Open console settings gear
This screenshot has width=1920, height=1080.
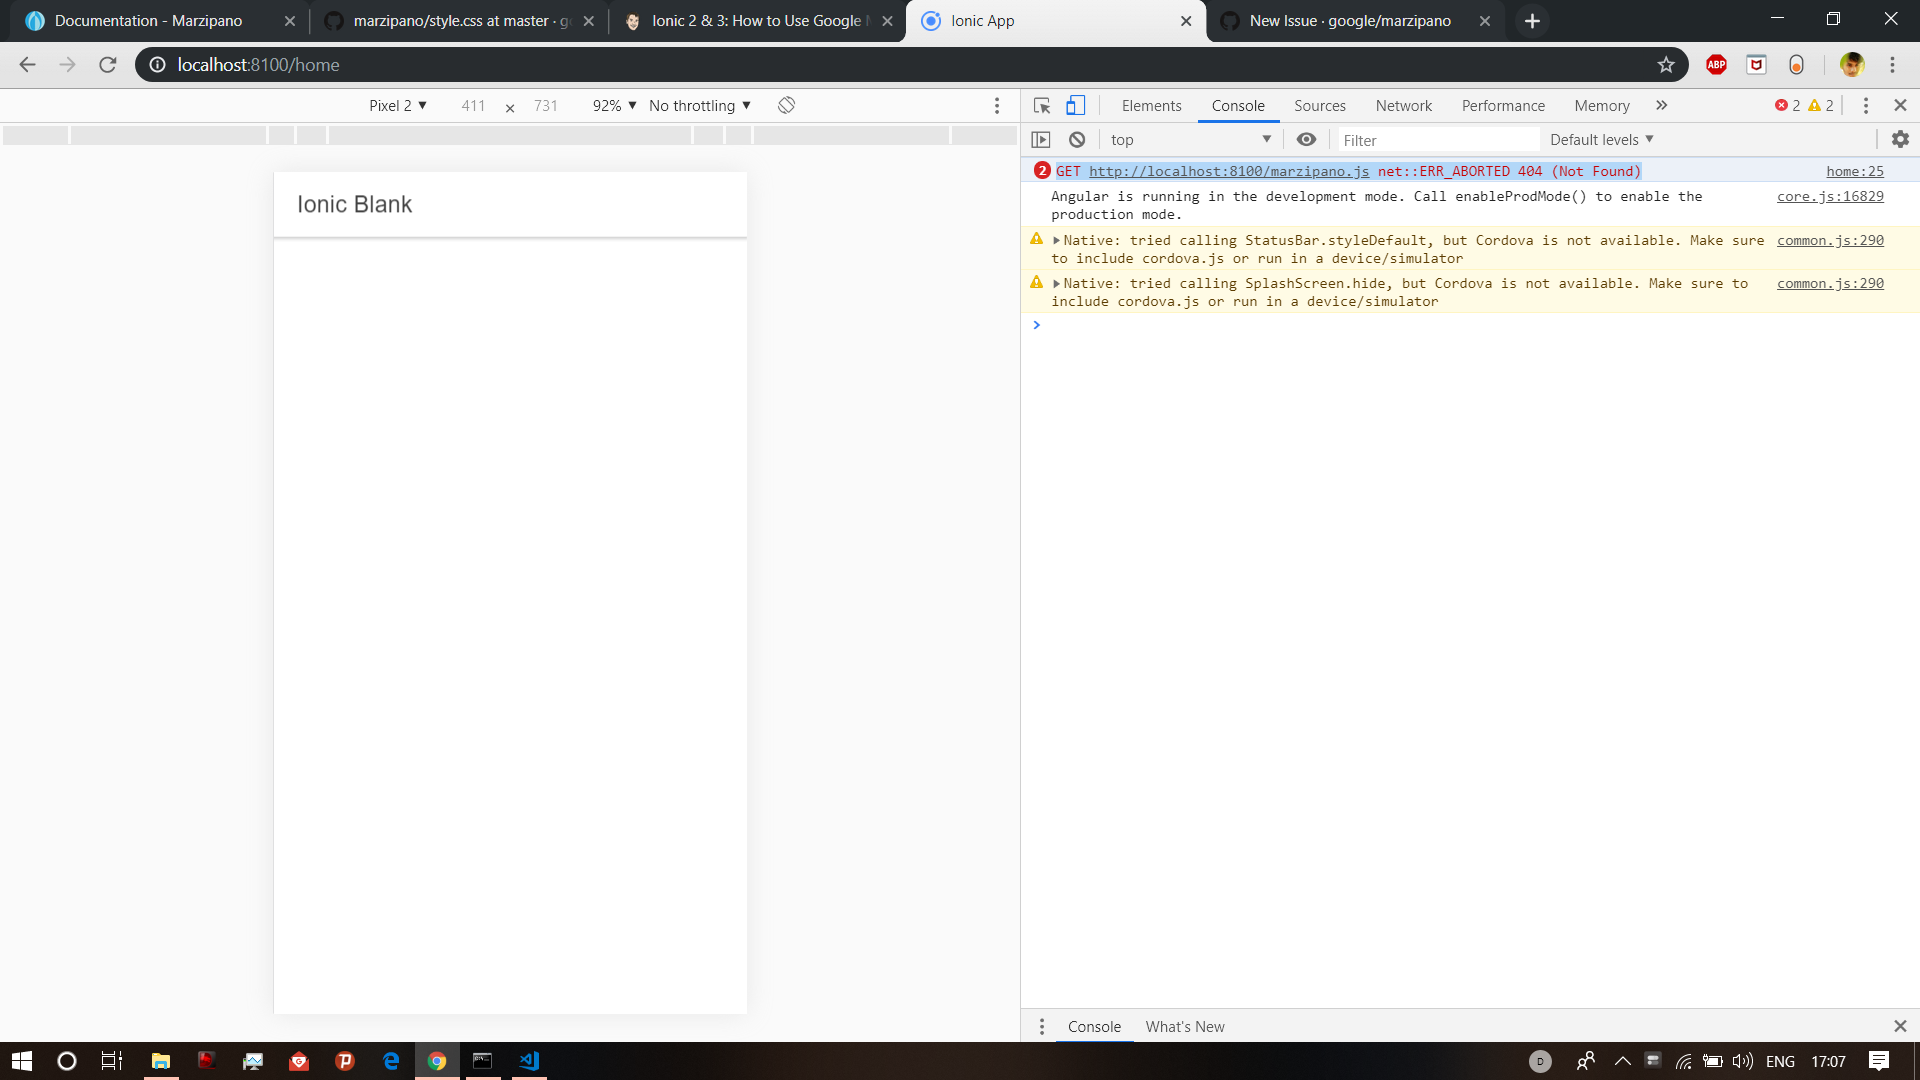(x=1901, y=139)
